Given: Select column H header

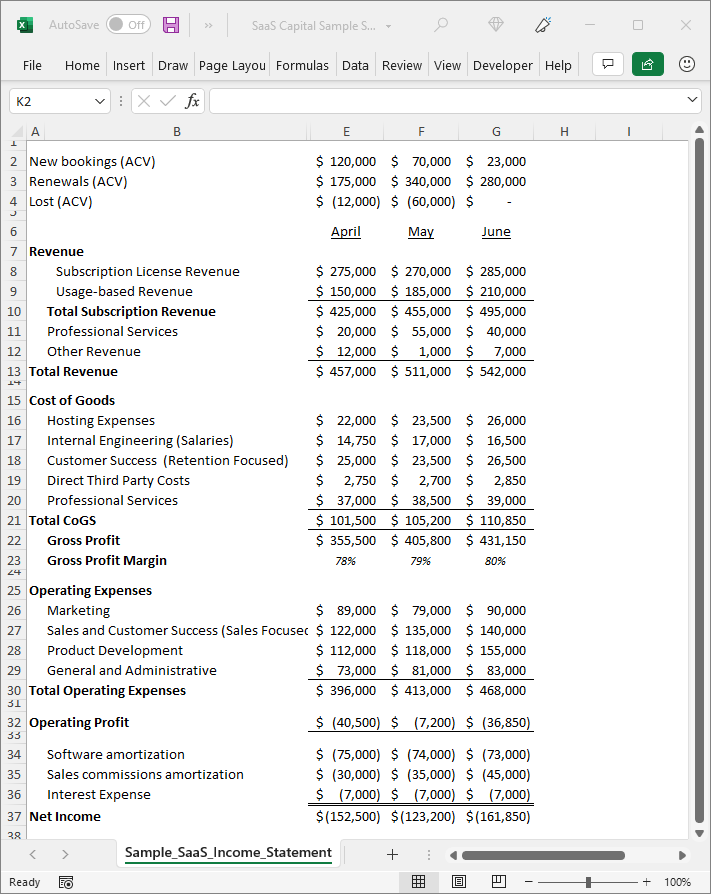Looking at the screenshot, I should 564,132.
